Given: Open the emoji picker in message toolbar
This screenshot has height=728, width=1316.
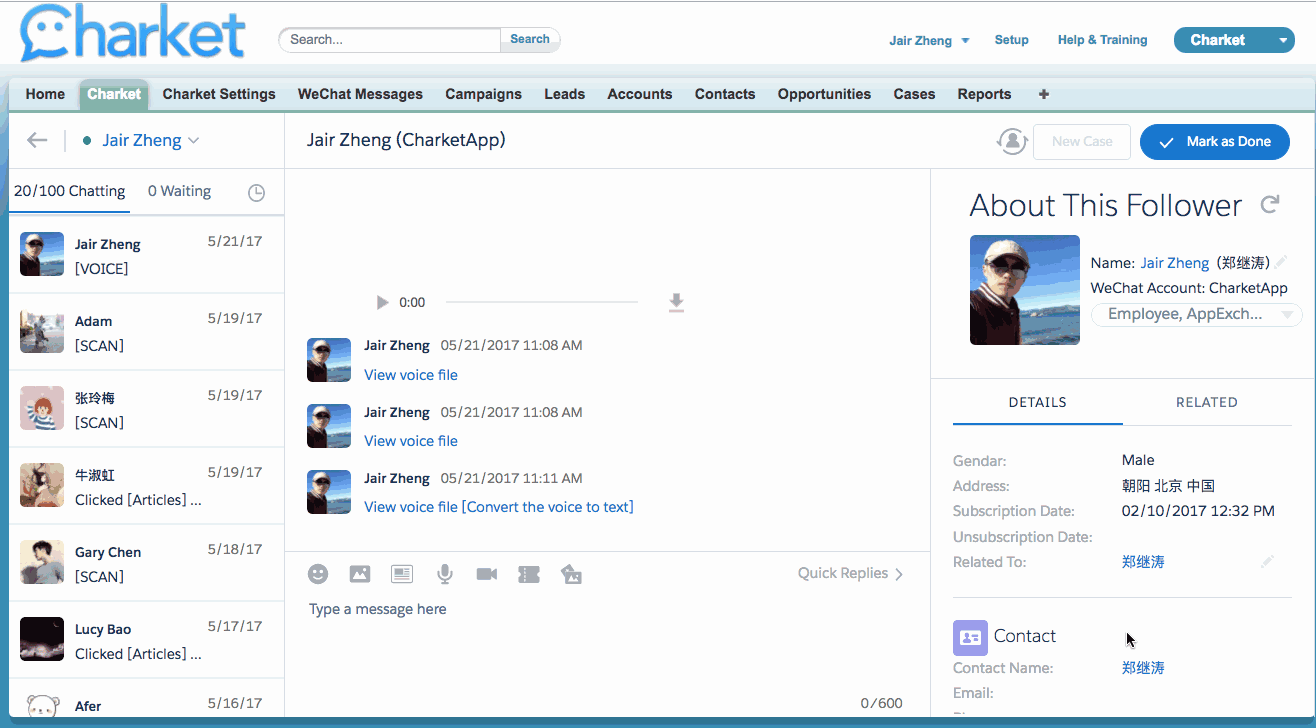Looking at the screenshot, I should click(318, 574).
